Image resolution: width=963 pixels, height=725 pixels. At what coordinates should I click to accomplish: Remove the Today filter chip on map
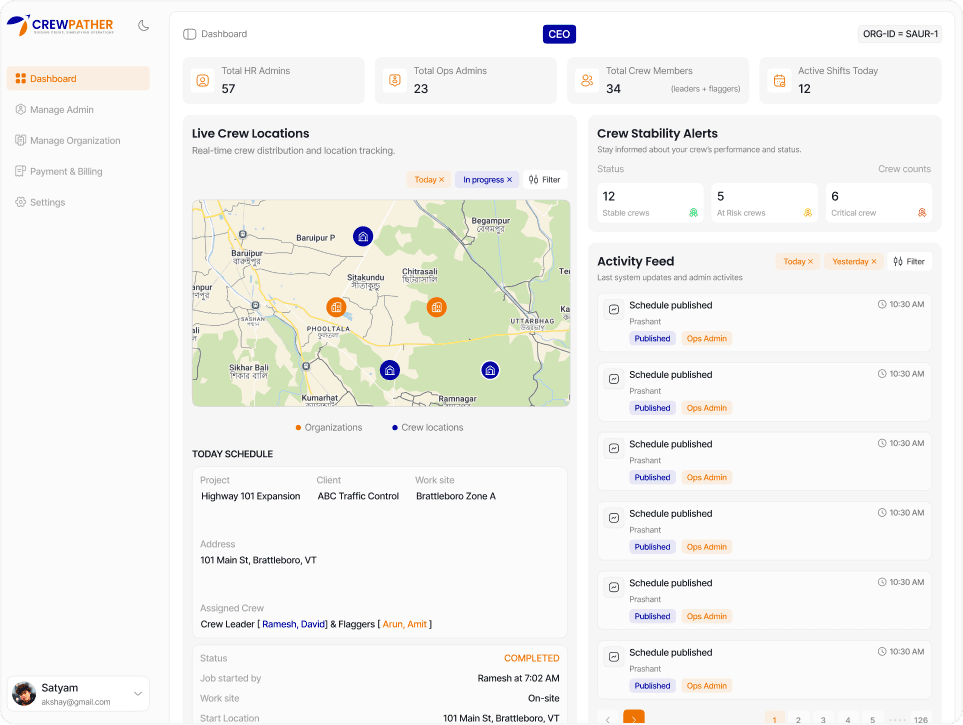point(441,180)
